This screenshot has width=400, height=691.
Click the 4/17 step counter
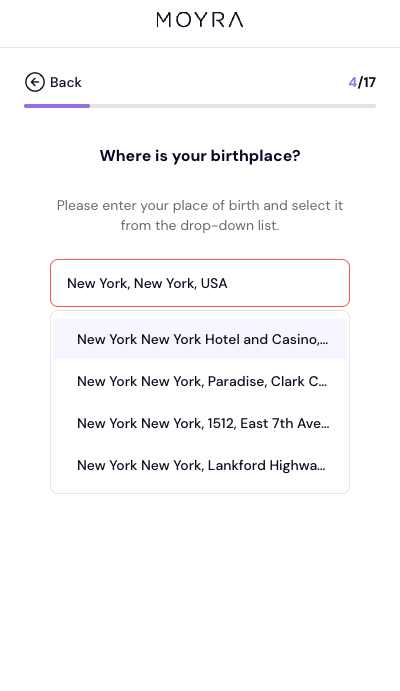[362, 82]
